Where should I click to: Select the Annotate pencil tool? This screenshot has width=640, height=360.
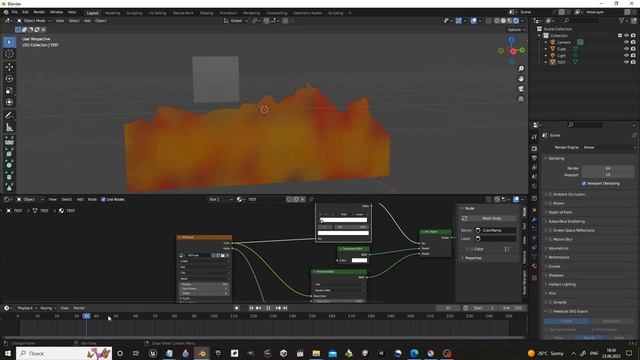pyautogui.click(x=9, y=116)
